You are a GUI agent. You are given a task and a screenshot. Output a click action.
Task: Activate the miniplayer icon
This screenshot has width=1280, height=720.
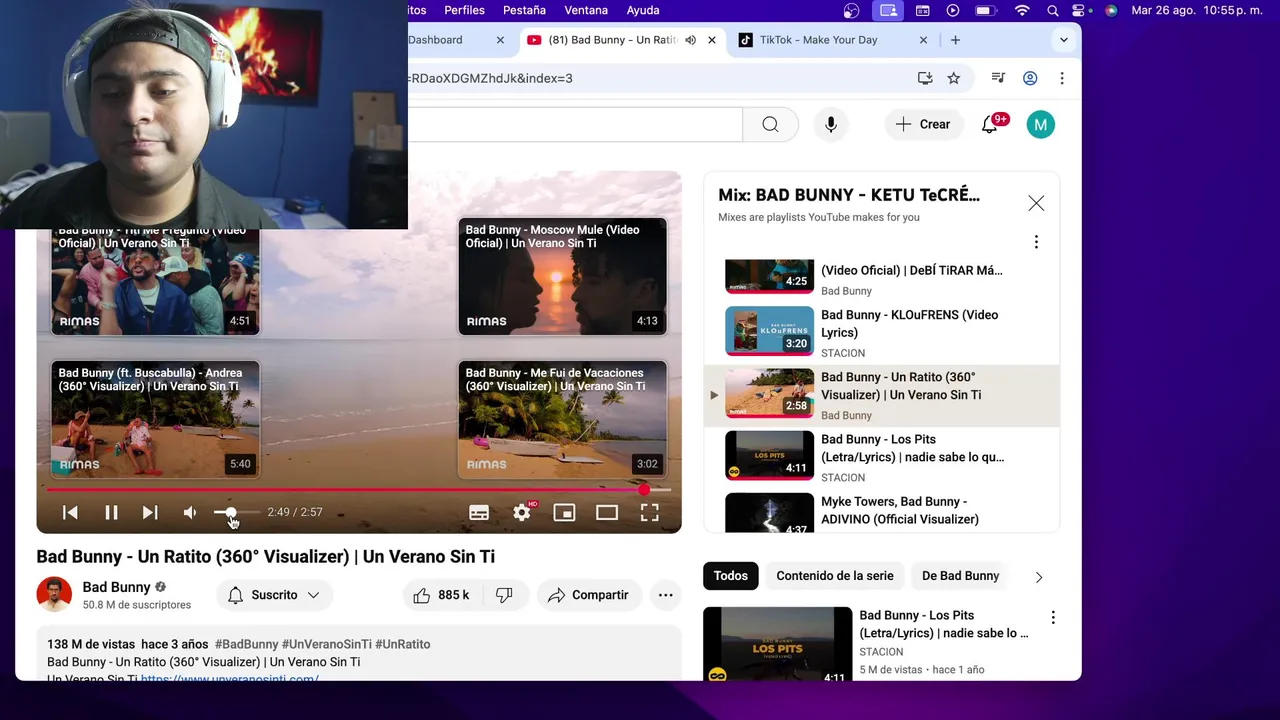click(564, 512)
